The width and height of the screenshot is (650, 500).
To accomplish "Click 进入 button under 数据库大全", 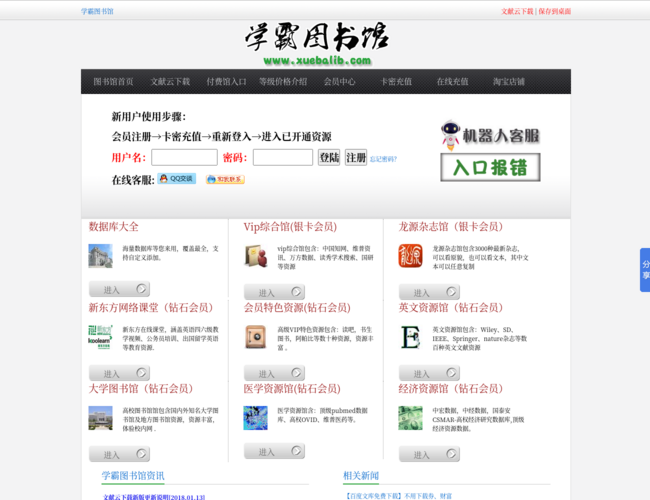I will pyautogui.click(x=119, y=289).
